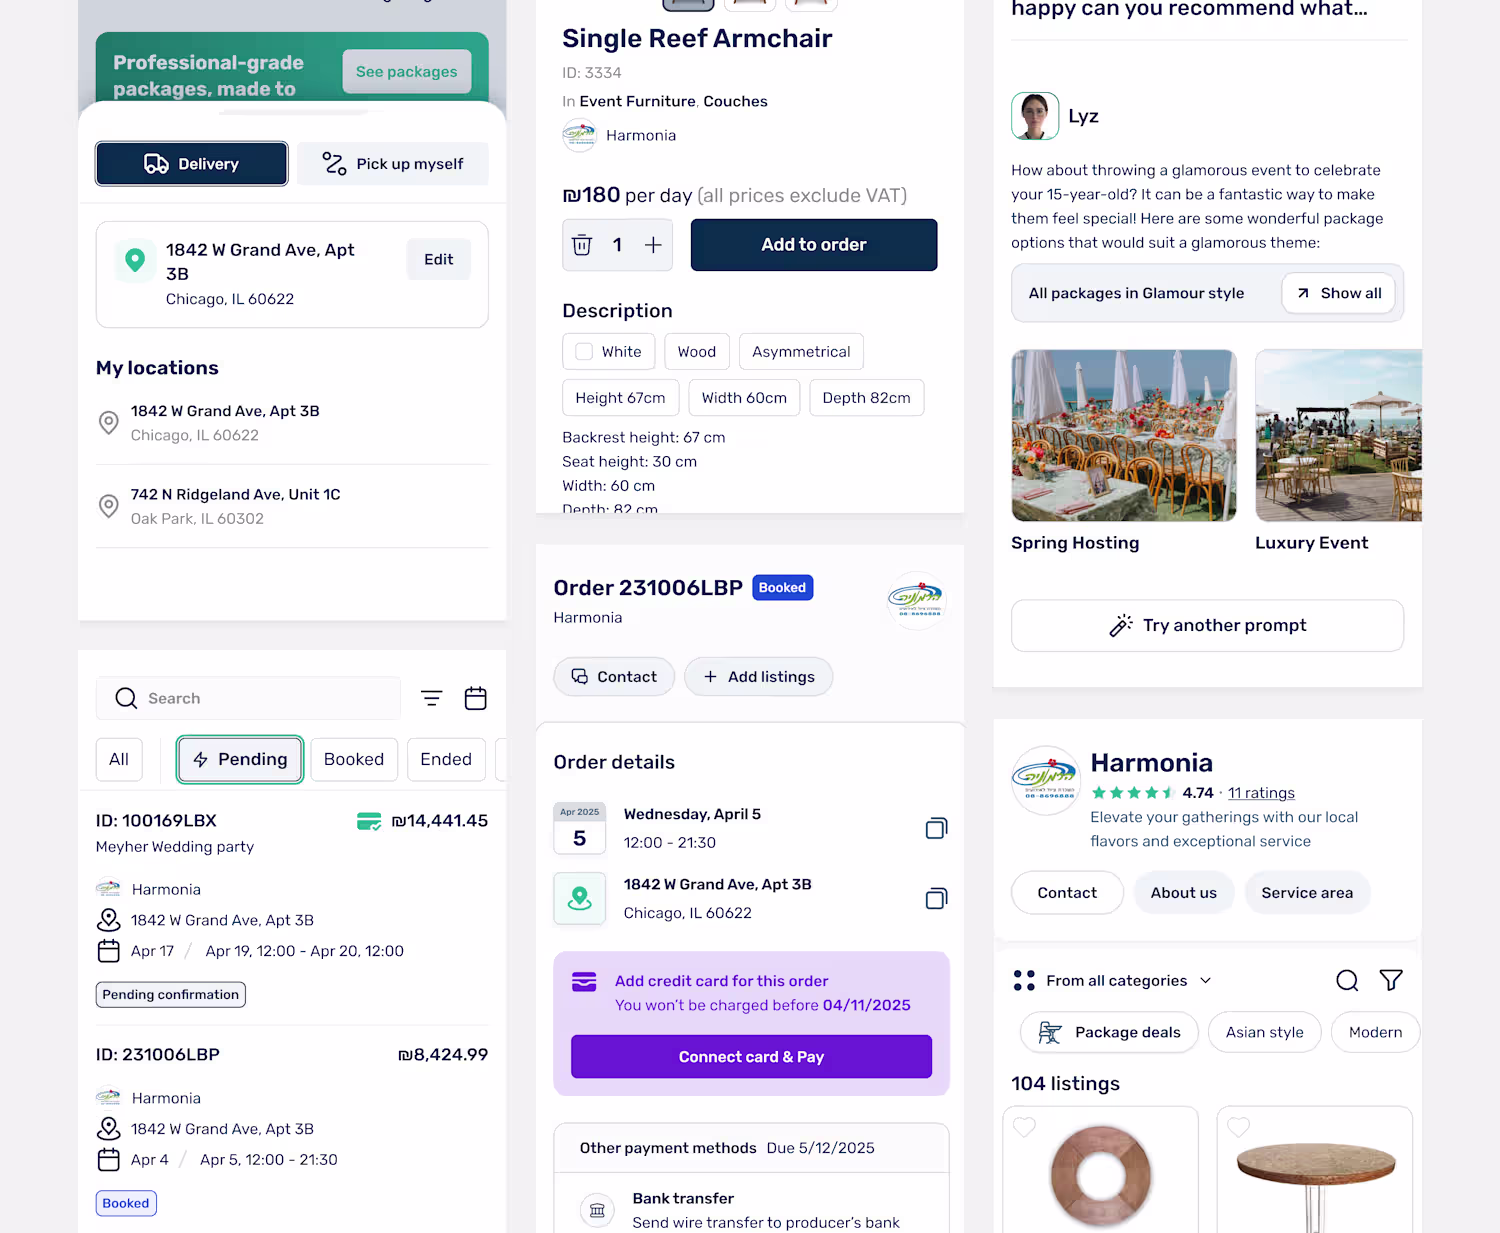The height and width of the screenshot is (1233, 1500).
Task: Copy the 1842 W Grand Ave address
Action: [x=936, y=898]
